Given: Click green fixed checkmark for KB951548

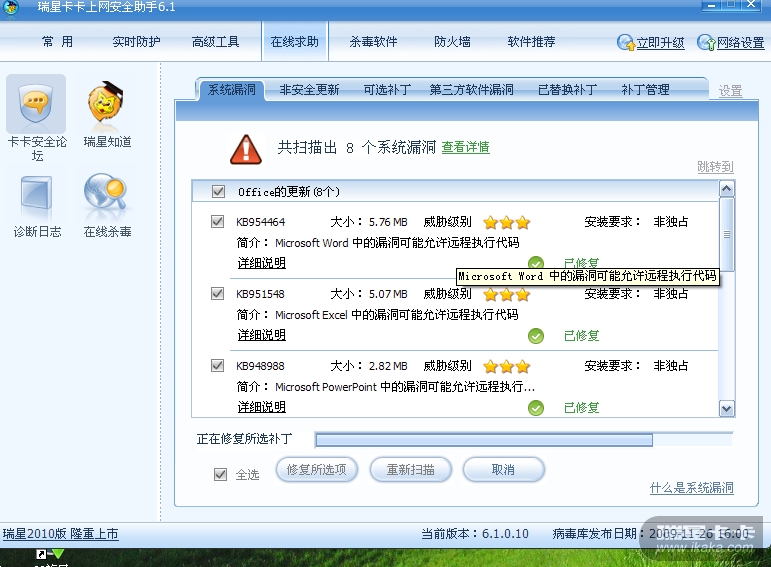Looking at the screenshot, I should pyautogui.click(x=536, y=336).
